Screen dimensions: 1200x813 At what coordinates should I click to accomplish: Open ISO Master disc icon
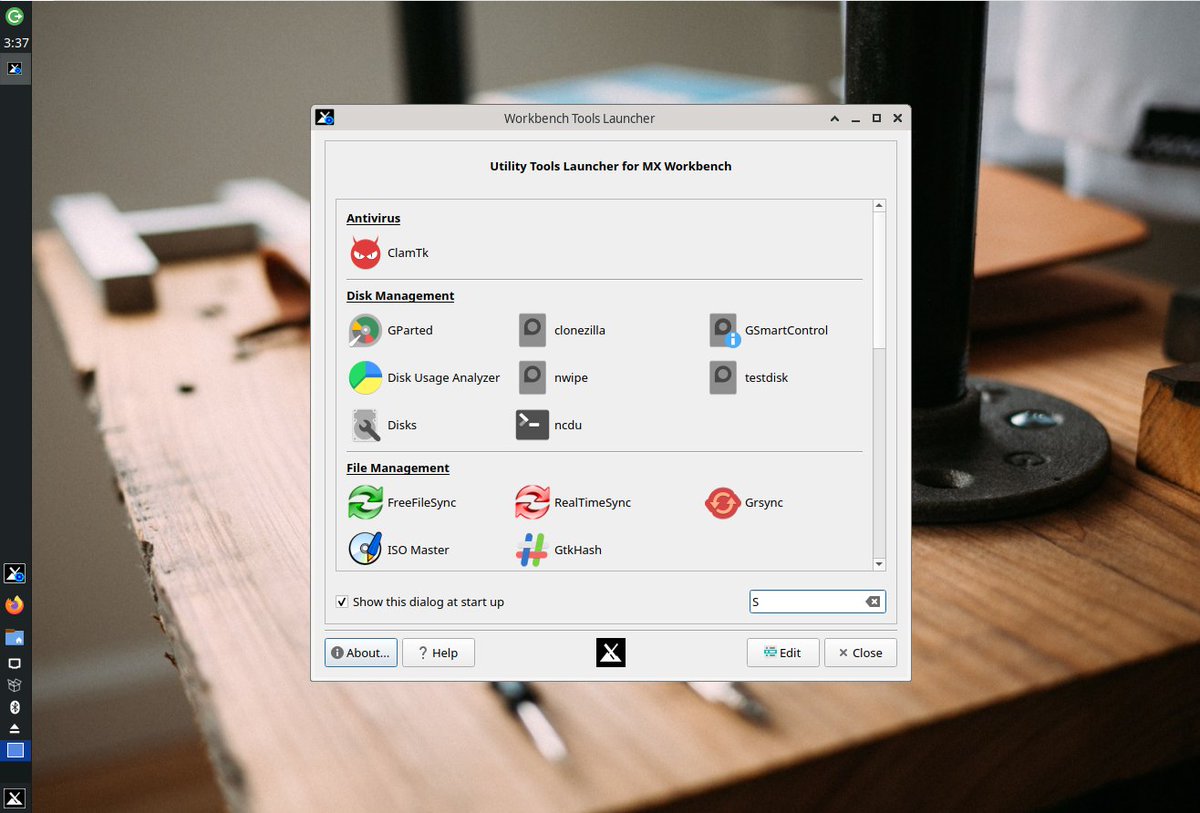click(365, 550)
